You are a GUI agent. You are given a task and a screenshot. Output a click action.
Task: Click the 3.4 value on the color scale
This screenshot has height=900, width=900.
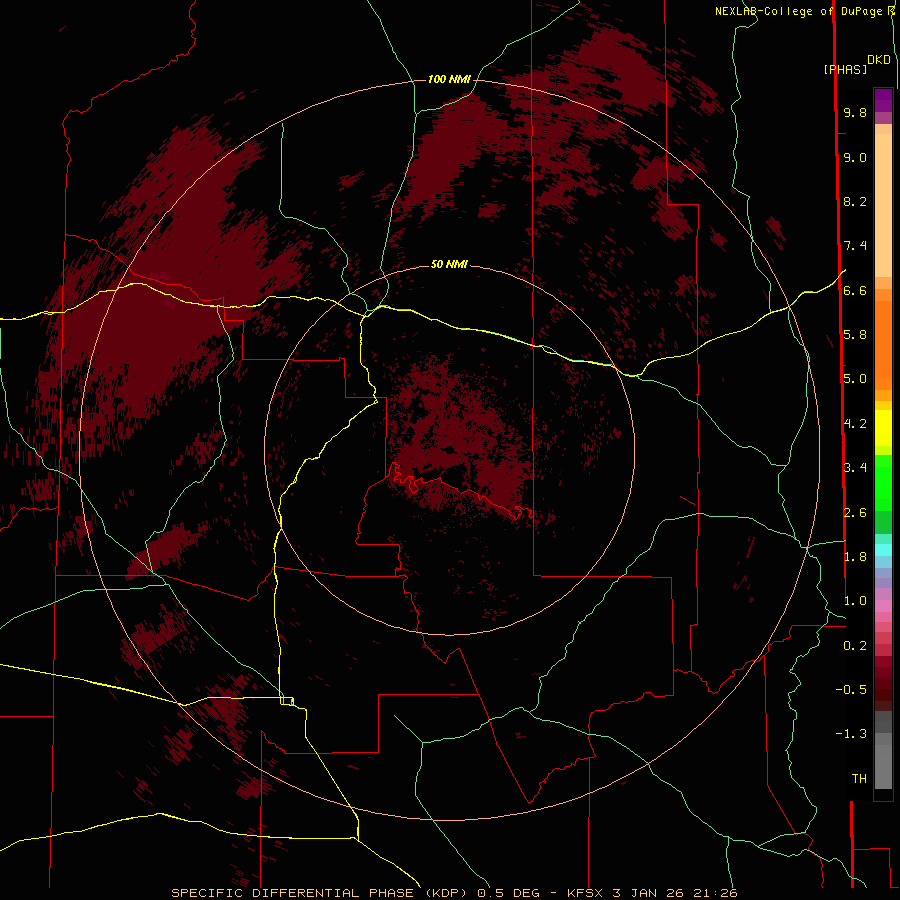pyautogui.click(x=855, y=468)
